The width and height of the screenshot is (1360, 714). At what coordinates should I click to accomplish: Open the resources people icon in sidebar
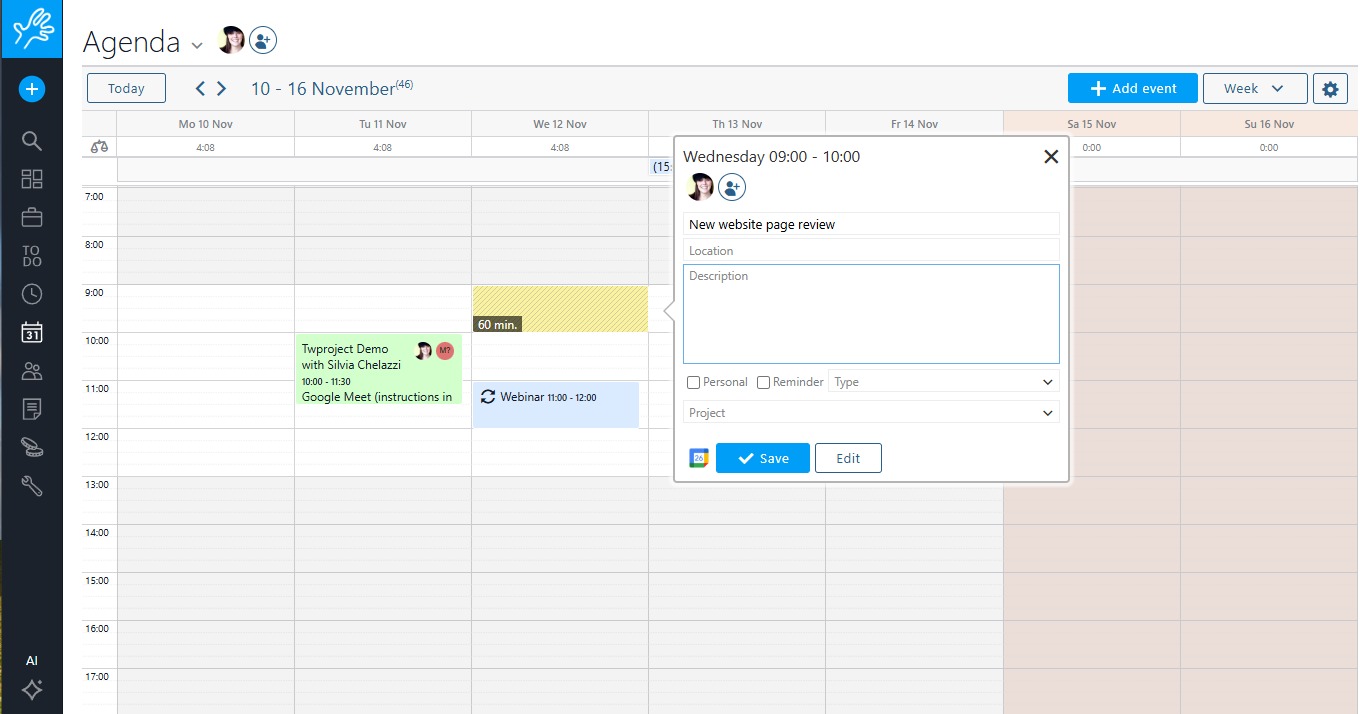coord(32,371)
